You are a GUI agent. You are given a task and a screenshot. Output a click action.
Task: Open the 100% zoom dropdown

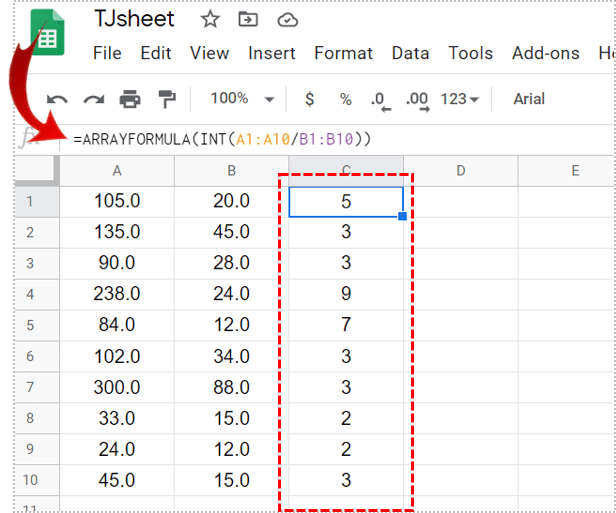click(241, 99)
